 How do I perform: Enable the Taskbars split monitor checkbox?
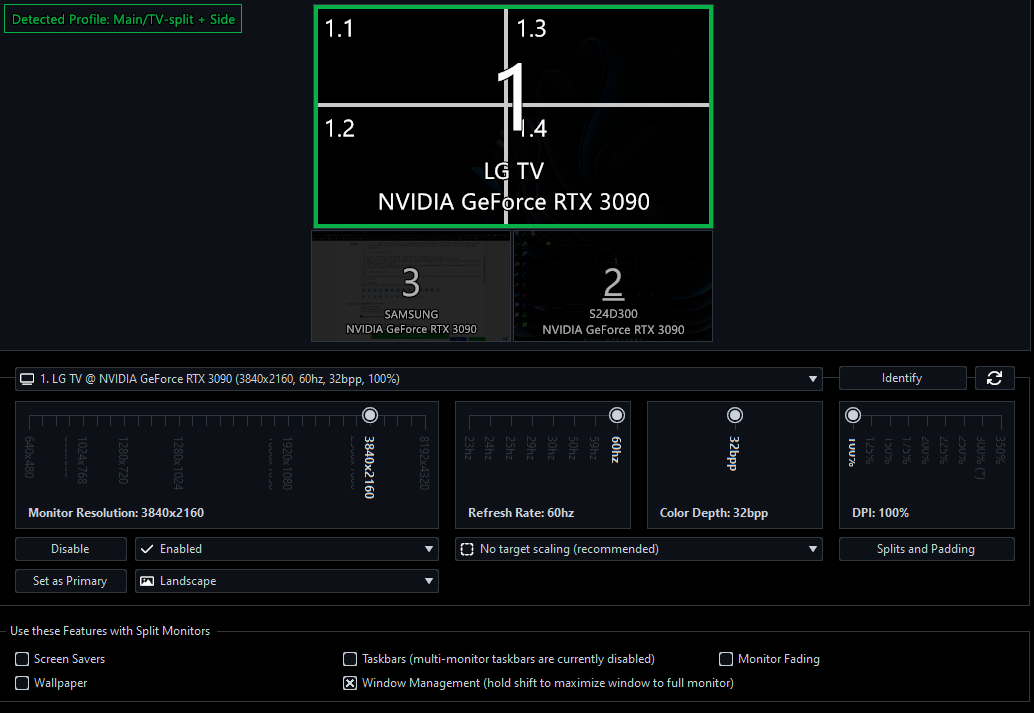pos(350,659)
